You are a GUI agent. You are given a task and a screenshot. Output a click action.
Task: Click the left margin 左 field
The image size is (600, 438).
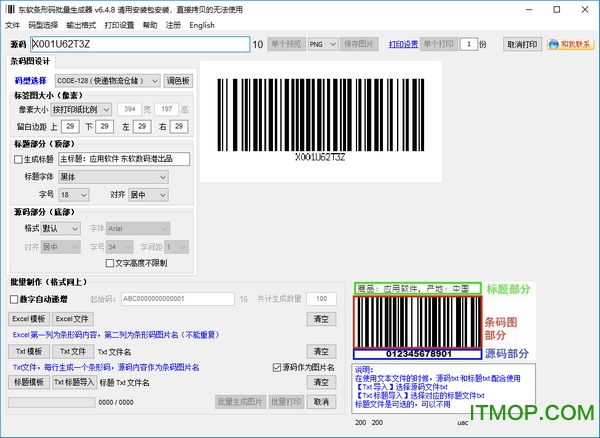tap(142, 127)
